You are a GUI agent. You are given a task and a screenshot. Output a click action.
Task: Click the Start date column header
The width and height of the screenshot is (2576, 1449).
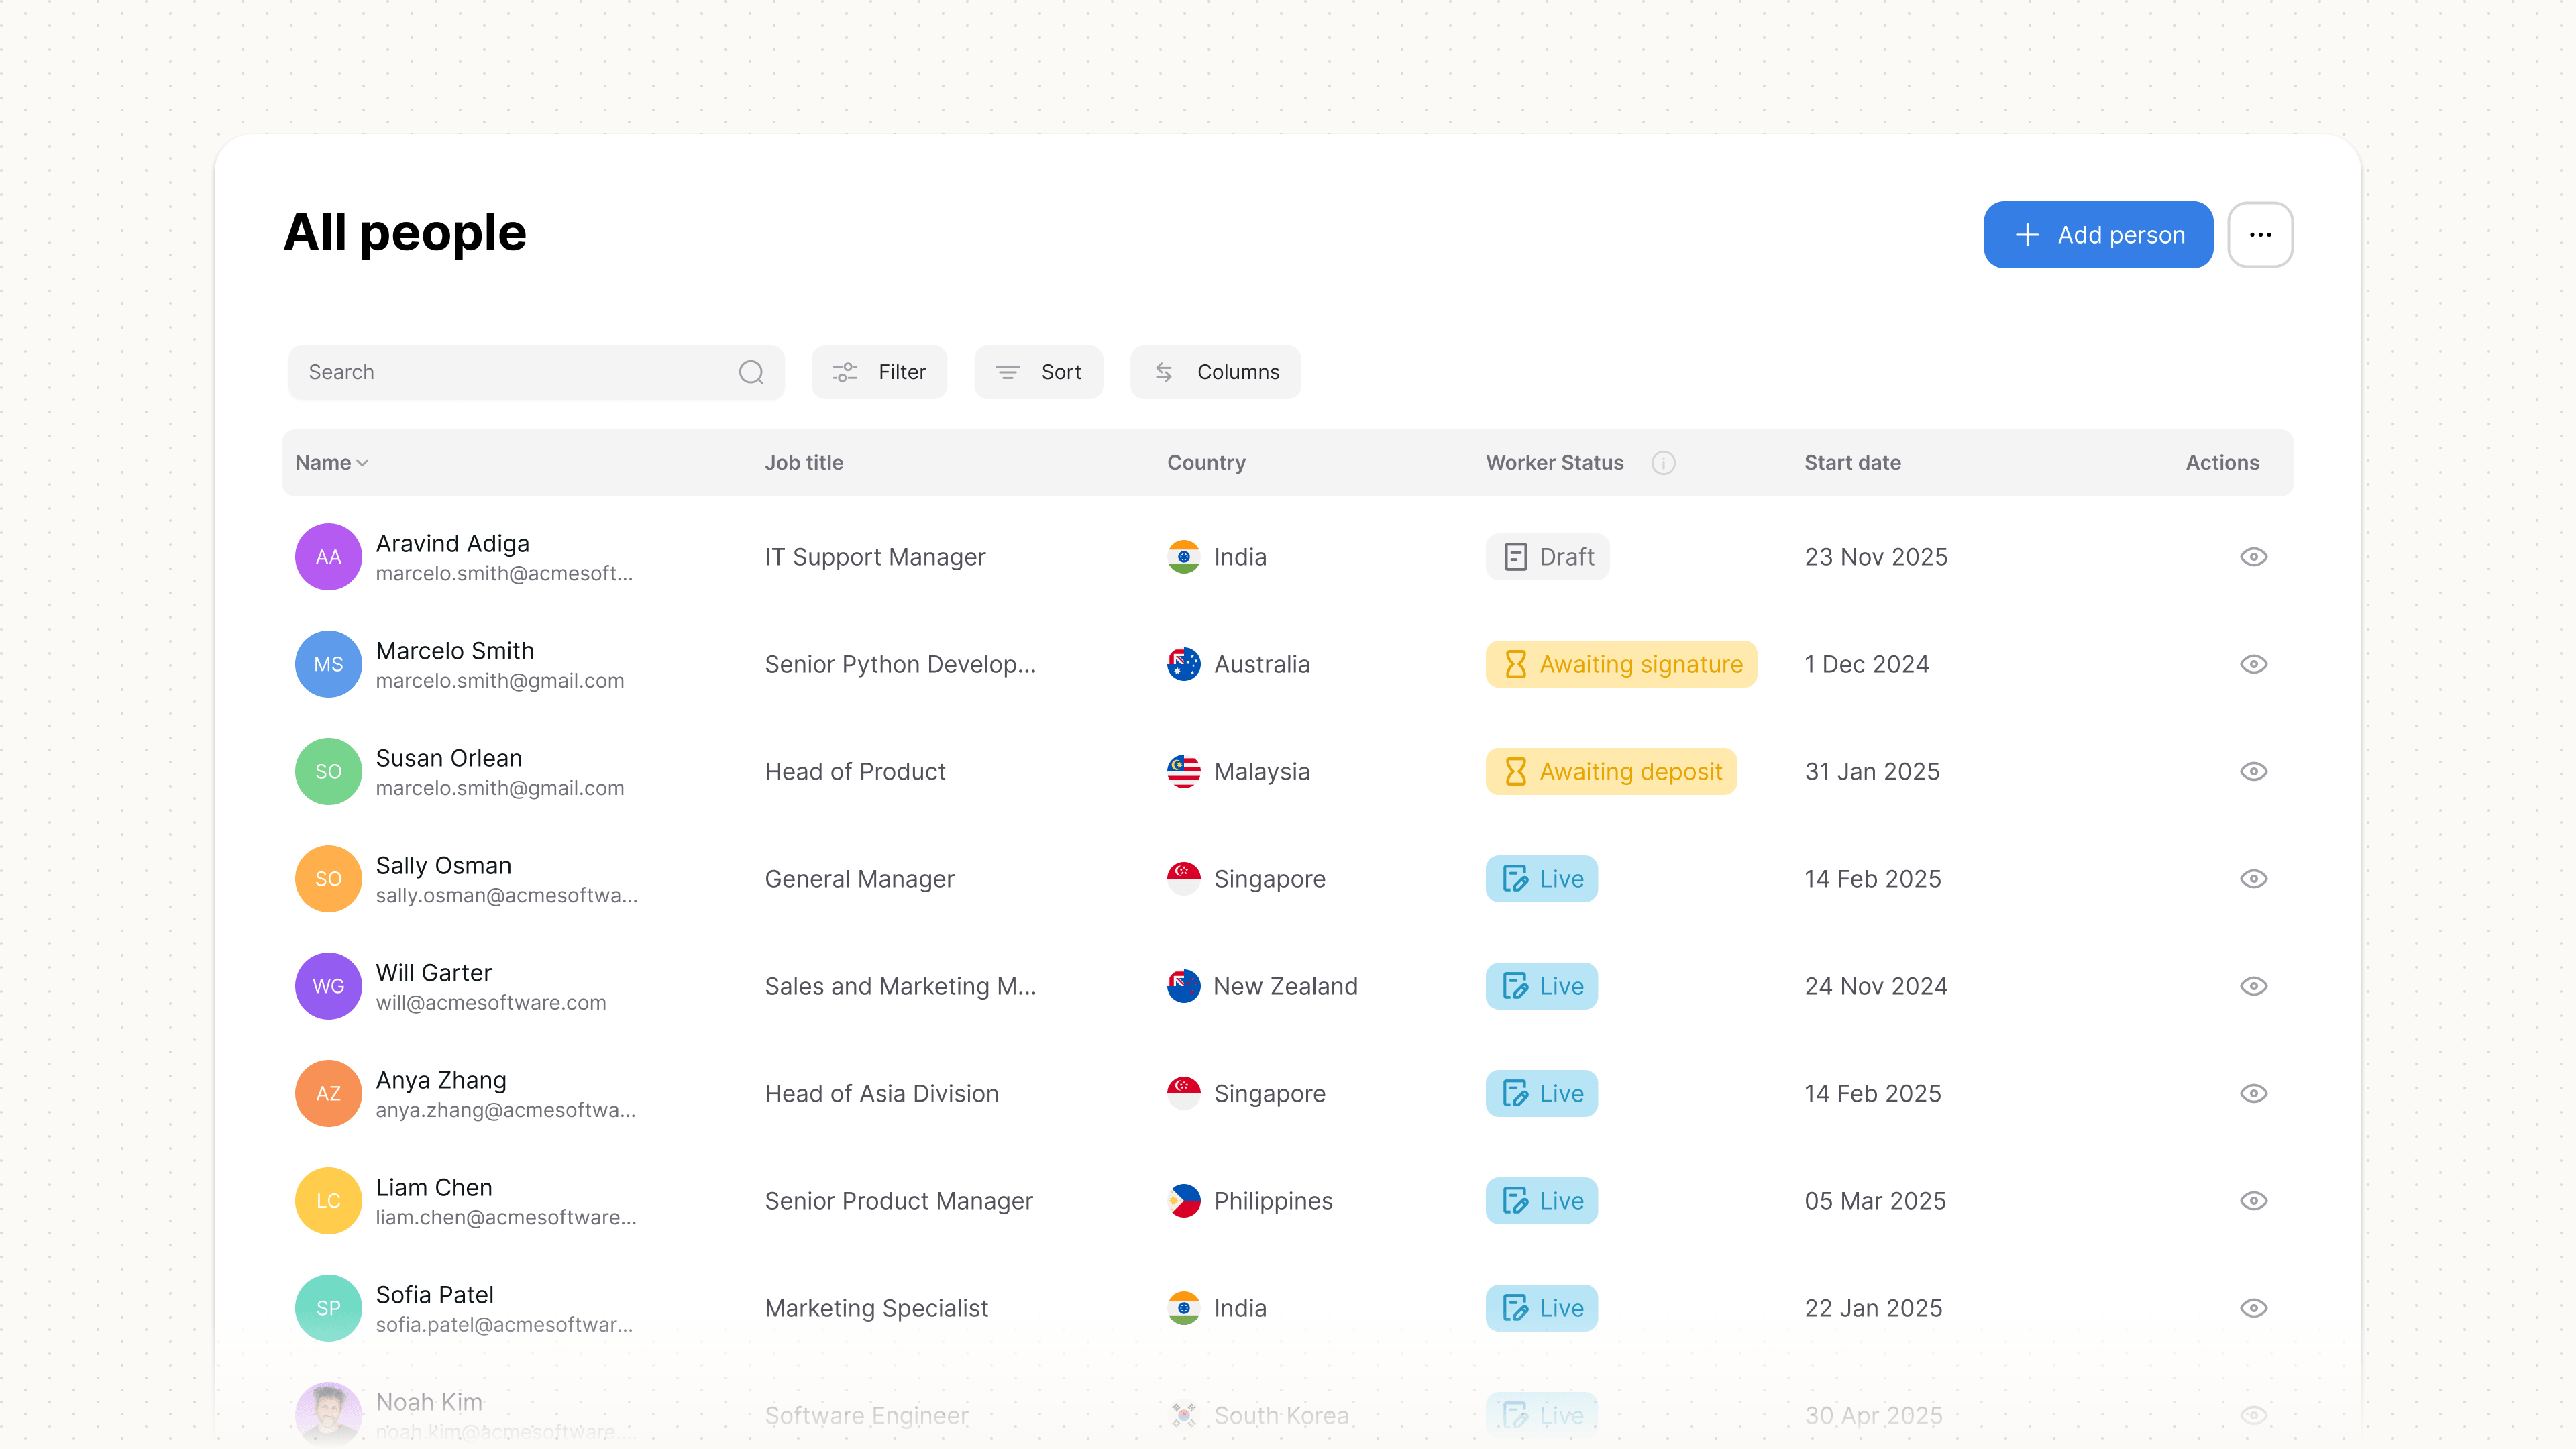pos(1852,463)
